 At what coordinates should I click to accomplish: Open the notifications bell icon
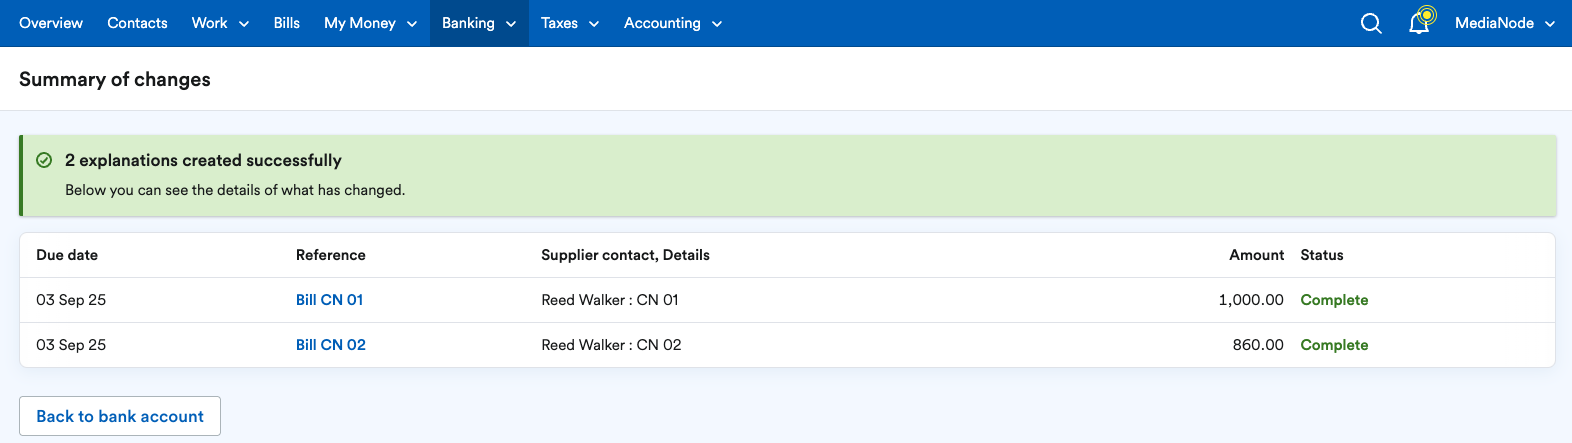point(1420,22)
